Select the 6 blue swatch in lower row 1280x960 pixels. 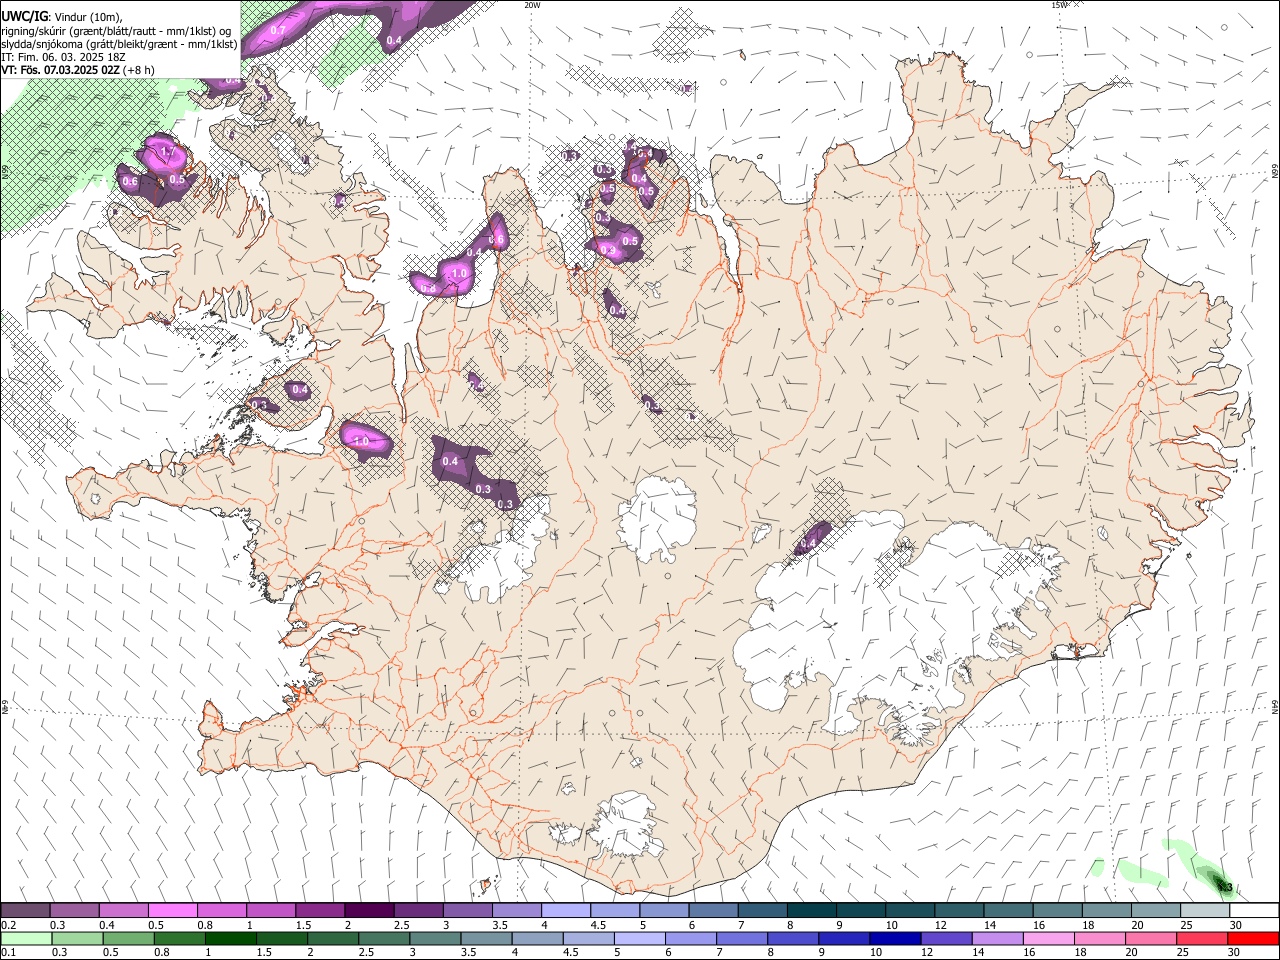tap(691, 938)
